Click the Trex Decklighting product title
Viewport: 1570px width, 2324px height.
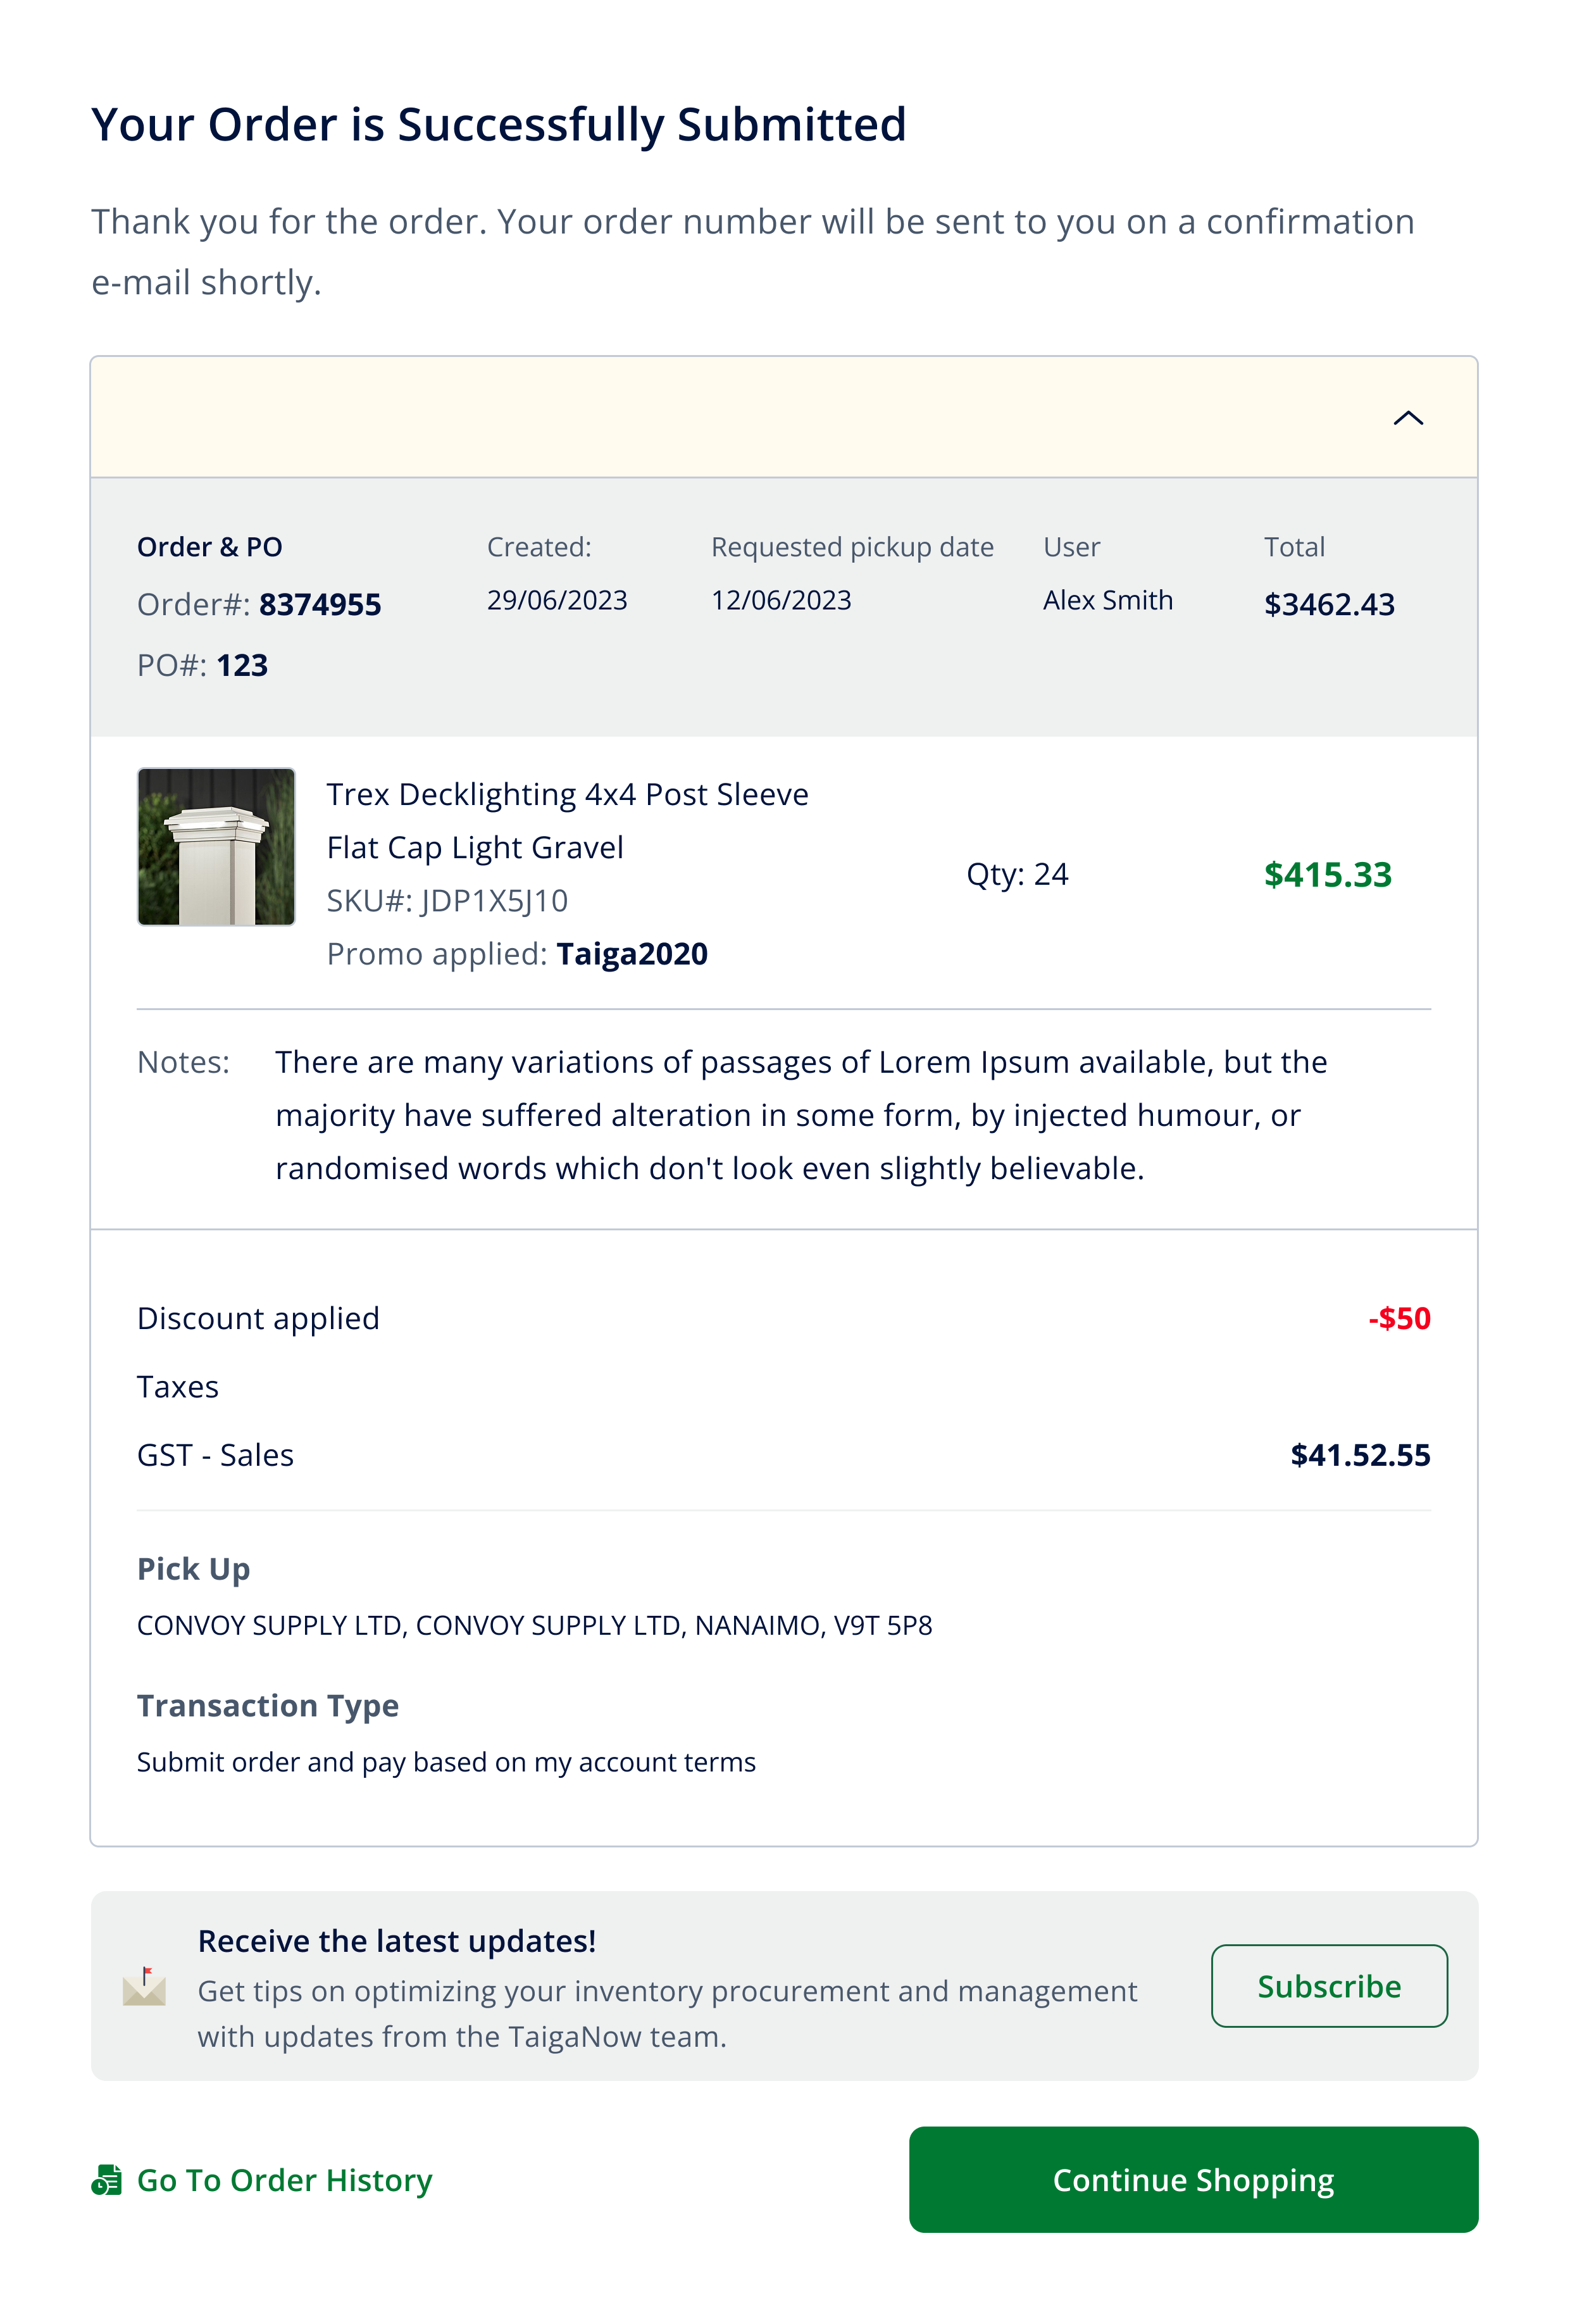[567, 820]
